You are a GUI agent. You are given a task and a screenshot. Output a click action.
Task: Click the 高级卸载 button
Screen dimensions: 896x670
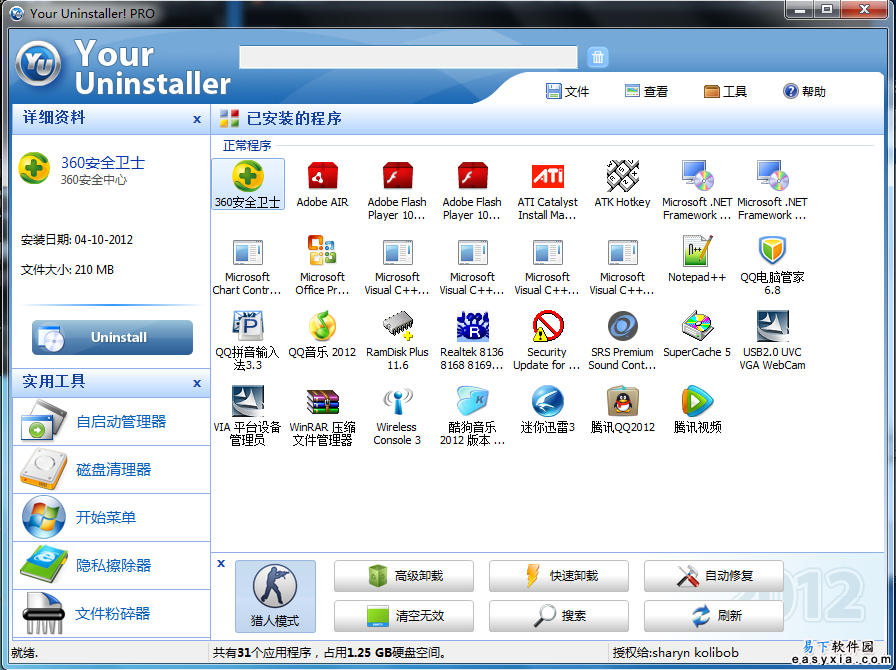404,576
